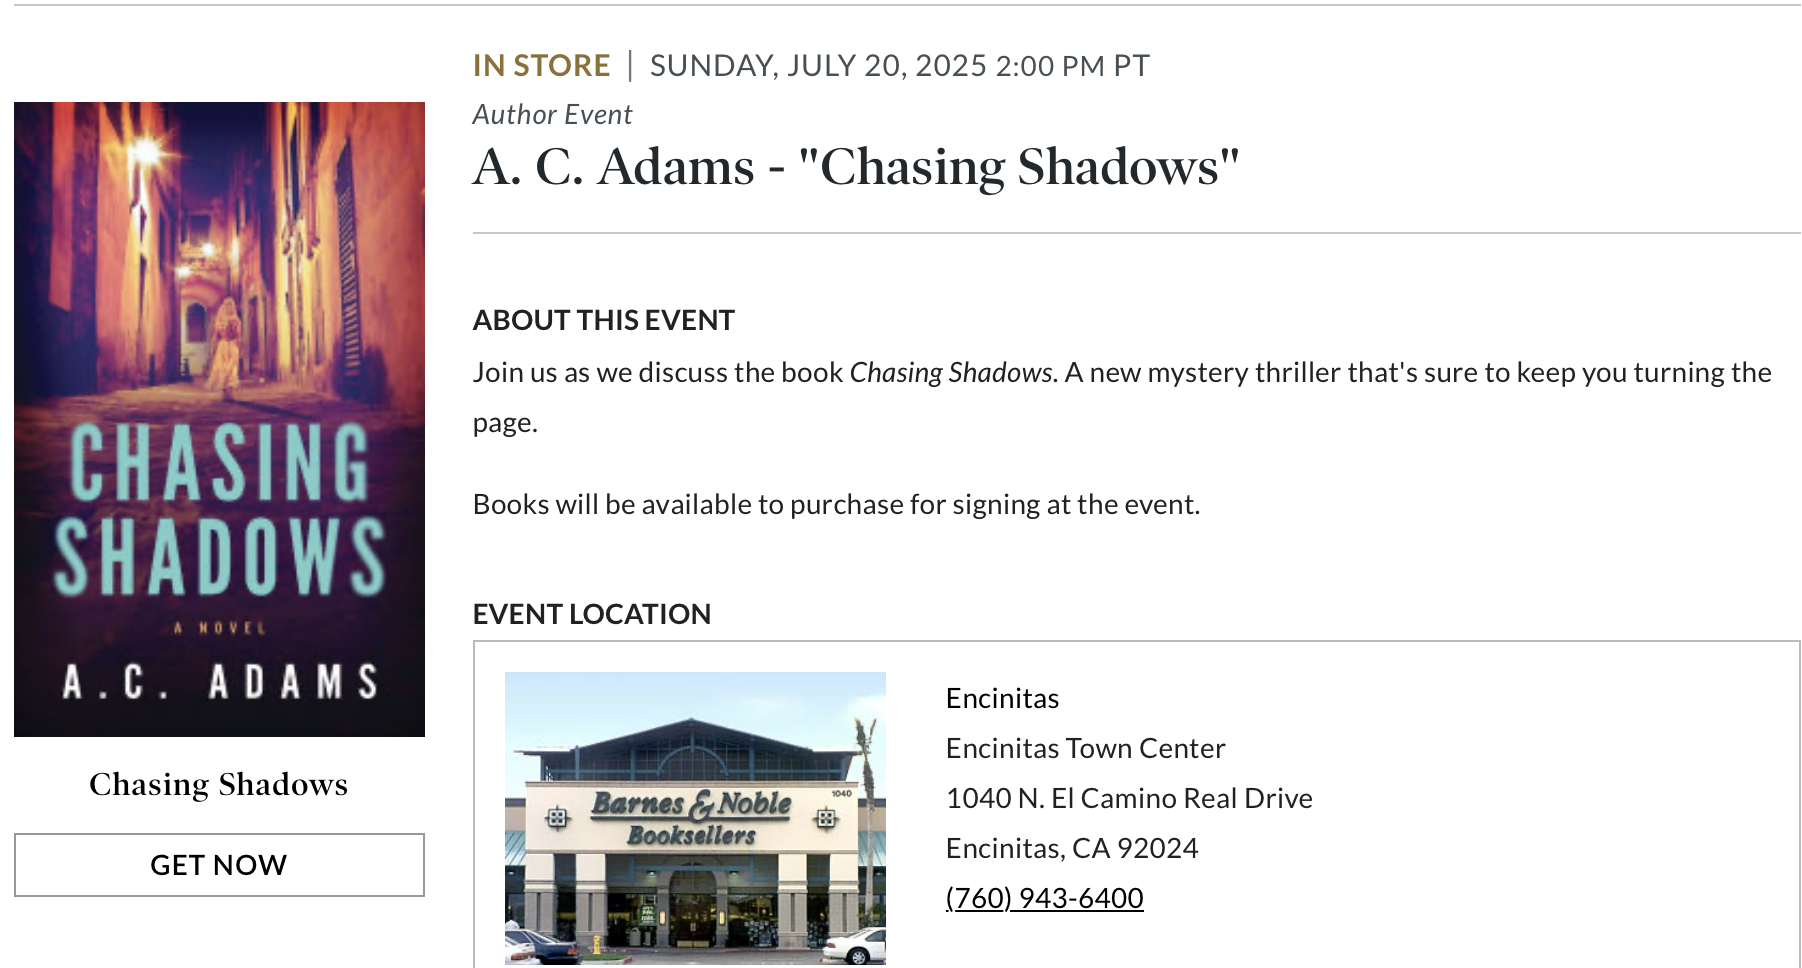Click the Sunday, July 20, 2025 date
1802x968 pixels.
coord(818,66)
